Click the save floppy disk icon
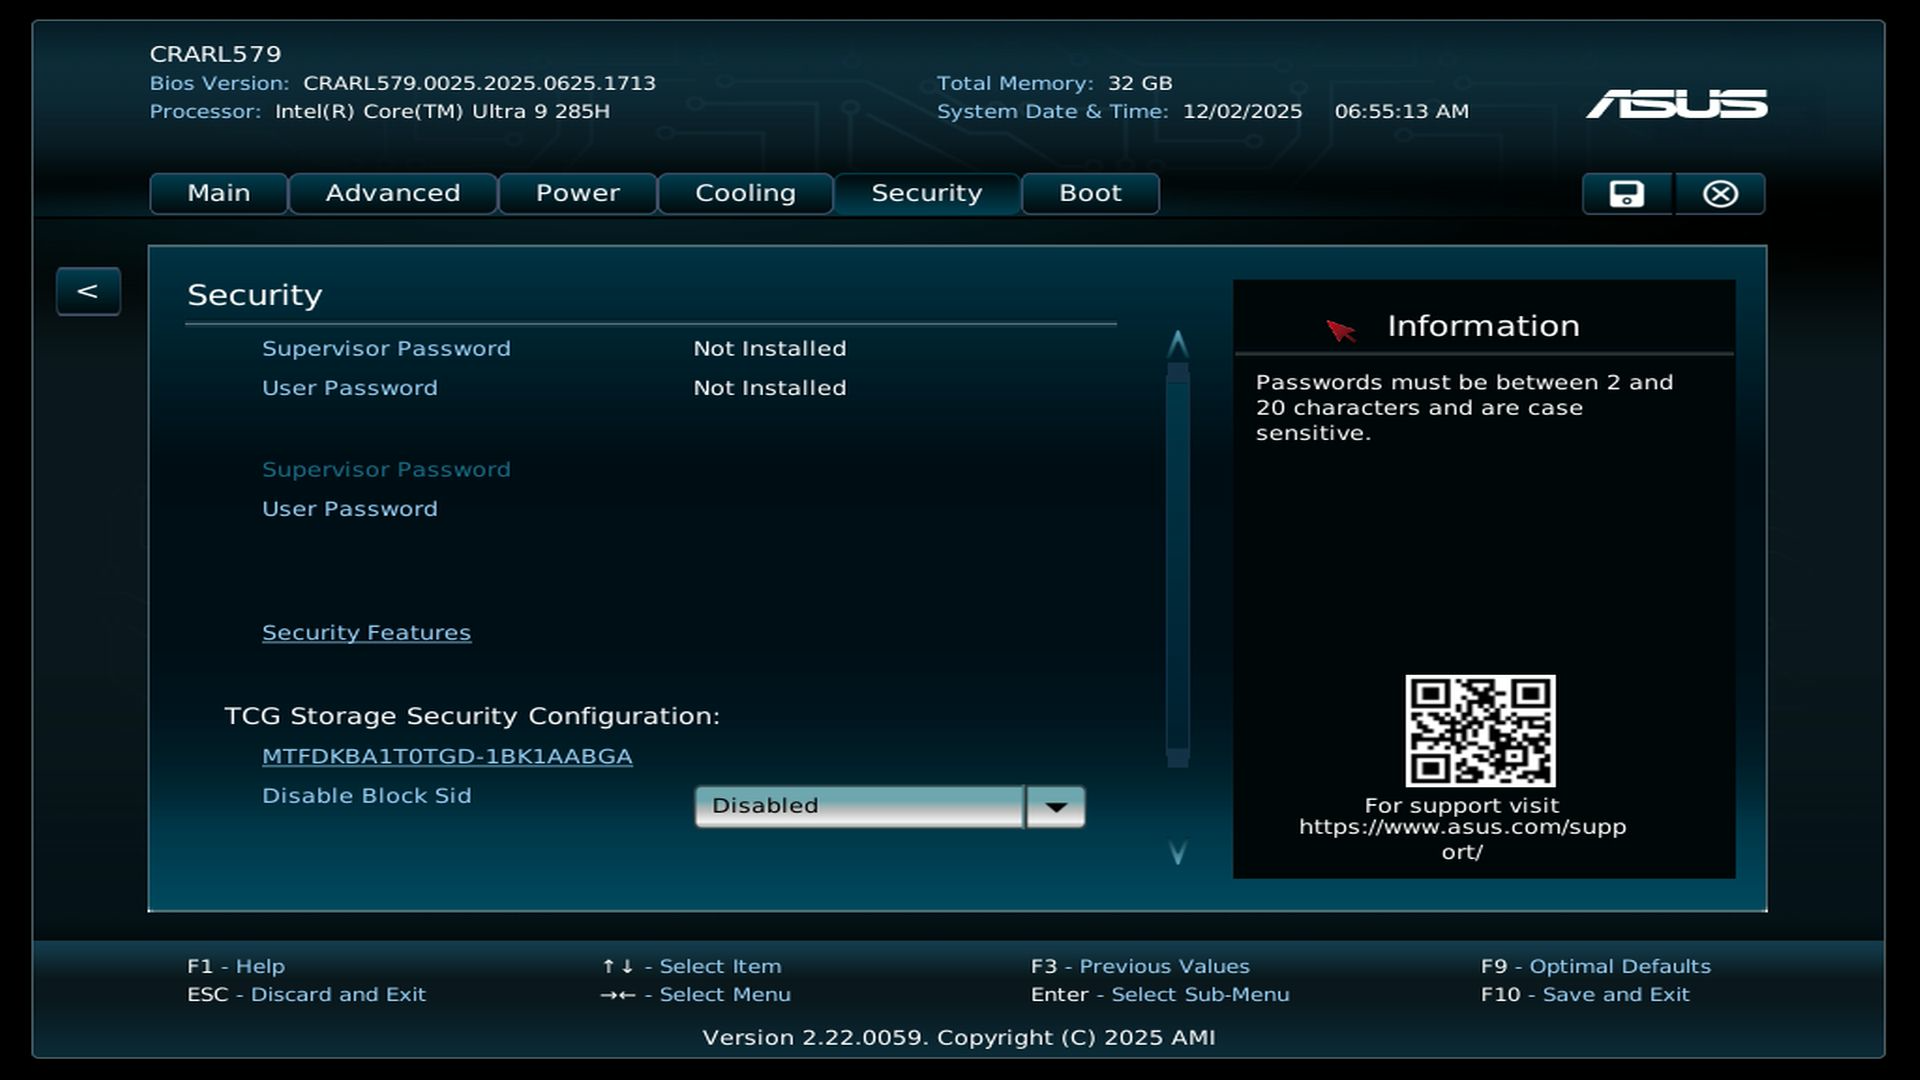Viewport: 1920px width, 1080px height. pos(1626,194)
